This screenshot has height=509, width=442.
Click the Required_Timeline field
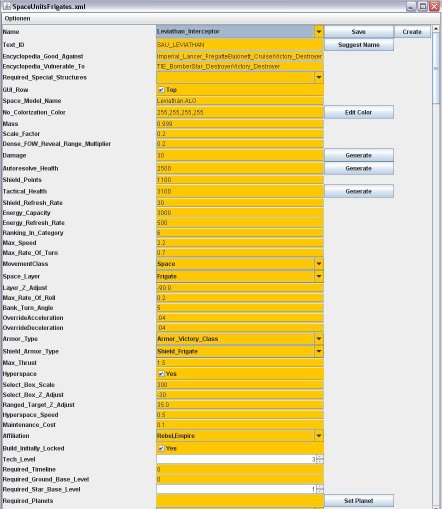tap(240, 469)
